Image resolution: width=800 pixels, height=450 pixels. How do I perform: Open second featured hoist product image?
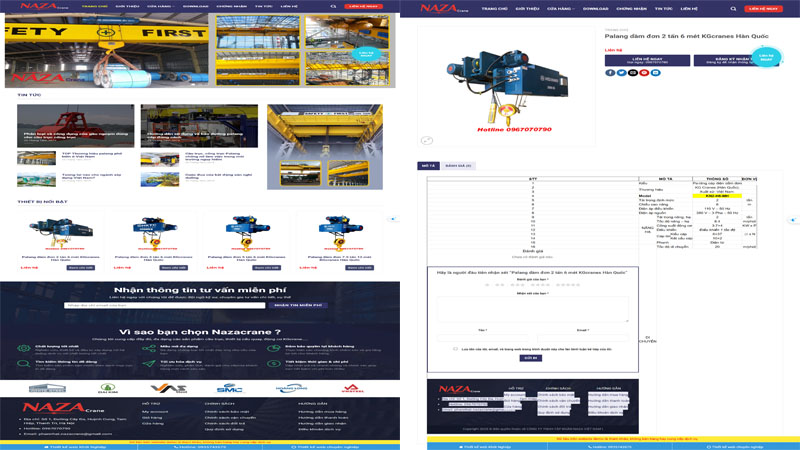pyautogui.click(x=154, y=233)
